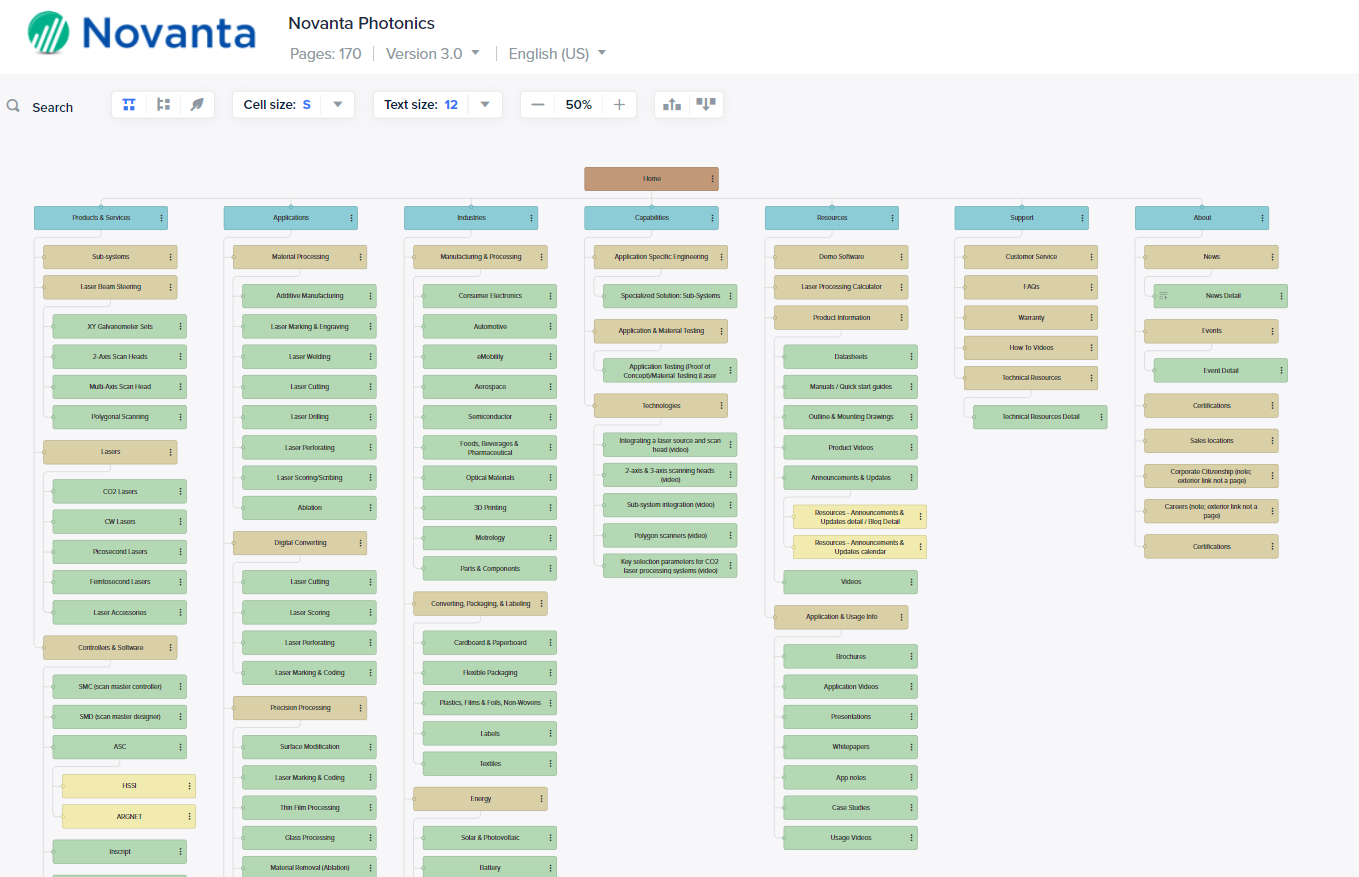The height and width of the screenshot is (877, 1359).
Task: Click the 'Pages: 170' count text
Action: [x=325, y=53]
